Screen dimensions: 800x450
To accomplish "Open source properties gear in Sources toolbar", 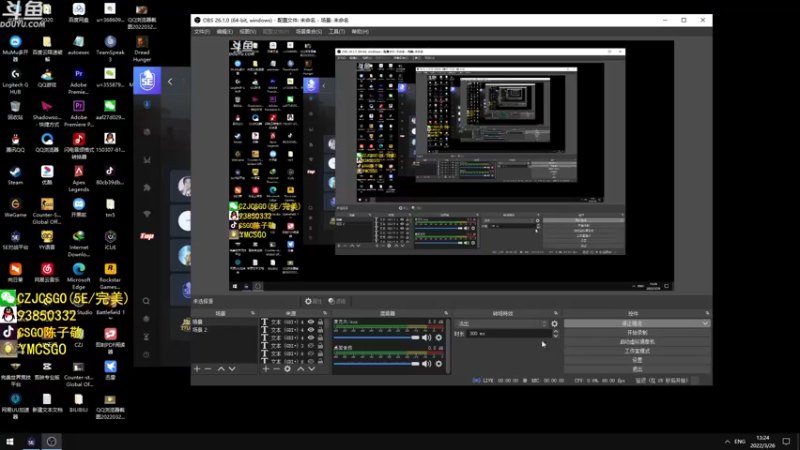I will point(288,369).
